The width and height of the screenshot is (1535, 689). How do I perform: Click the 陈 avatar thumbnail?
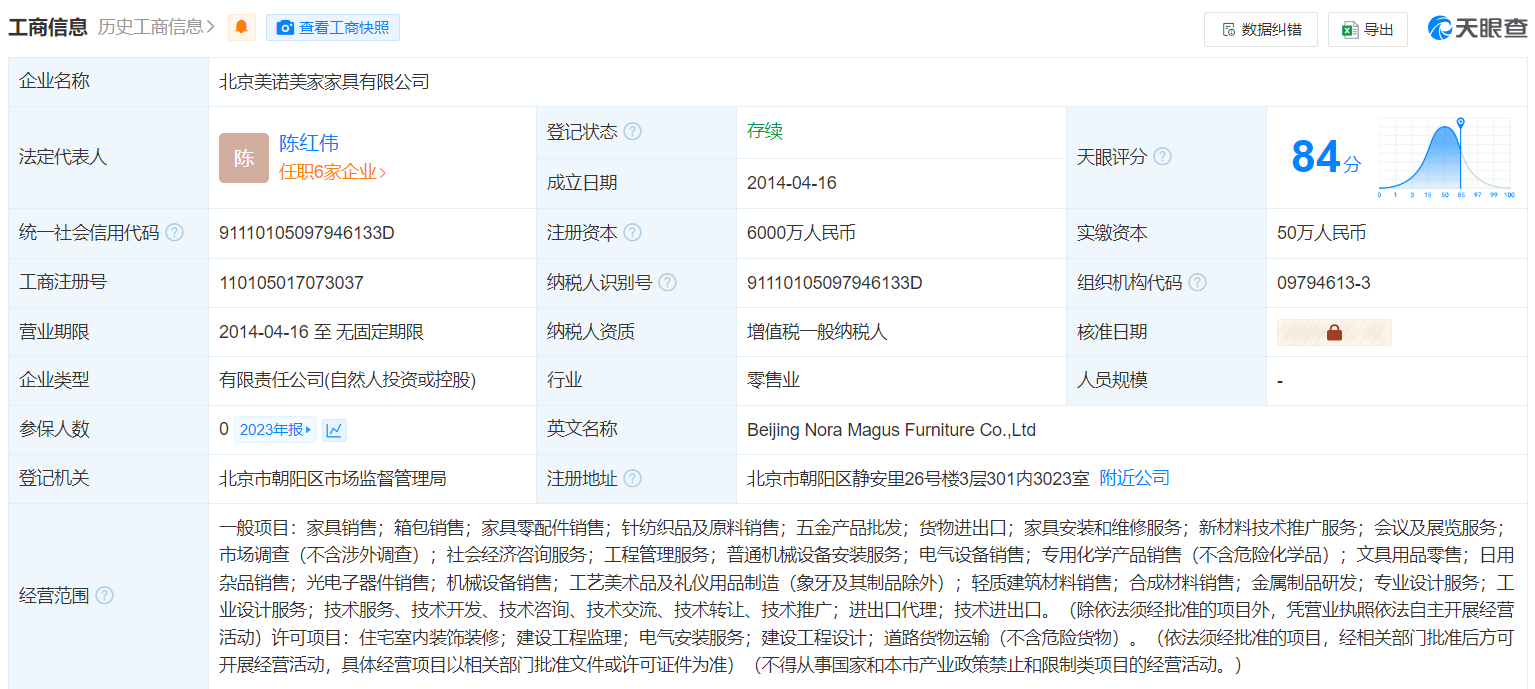(244, 158)
